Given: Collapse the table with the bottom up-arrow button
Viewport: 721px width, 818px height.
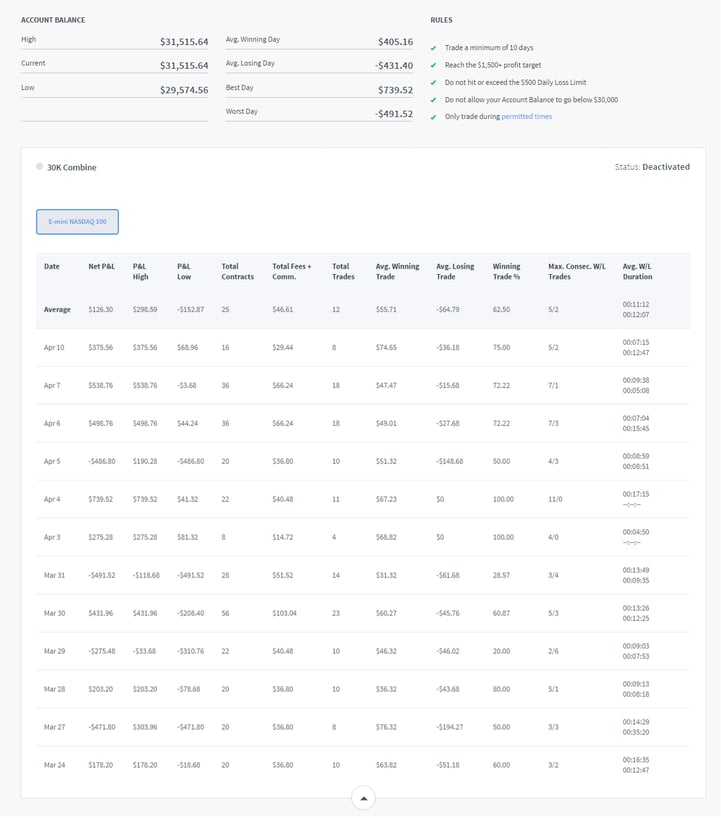Looking at the screenshot, I should click(363, 798).
